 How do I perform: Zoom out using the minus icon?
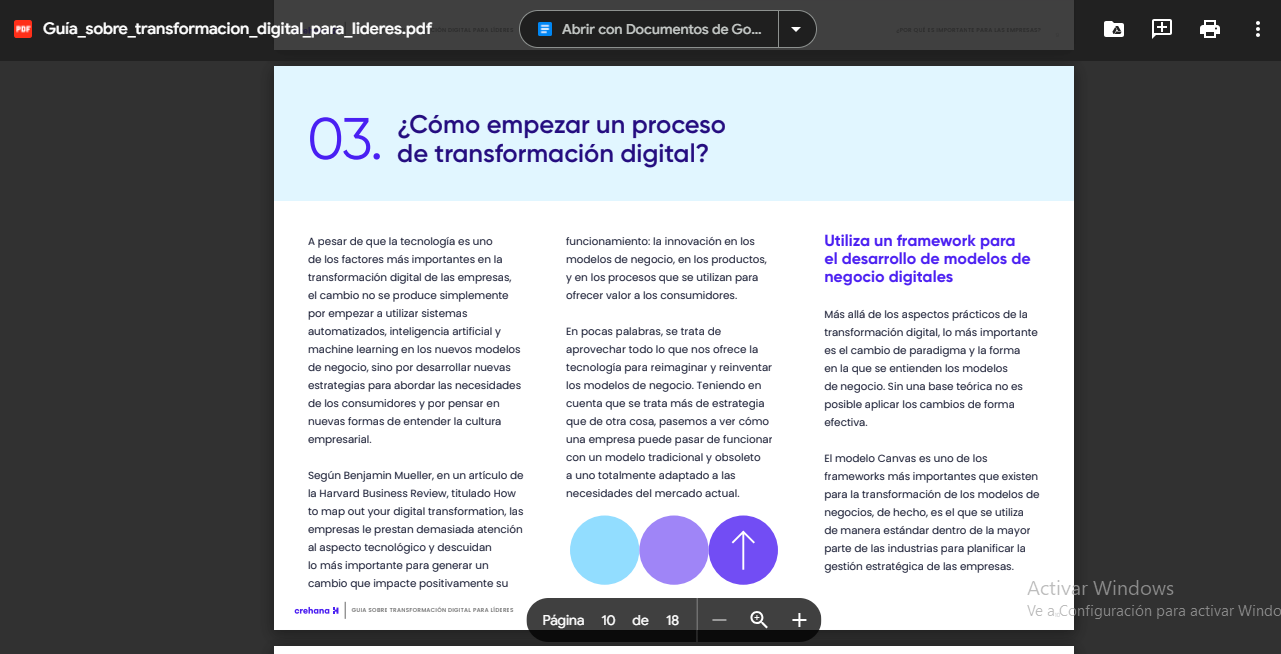(719, 620)
